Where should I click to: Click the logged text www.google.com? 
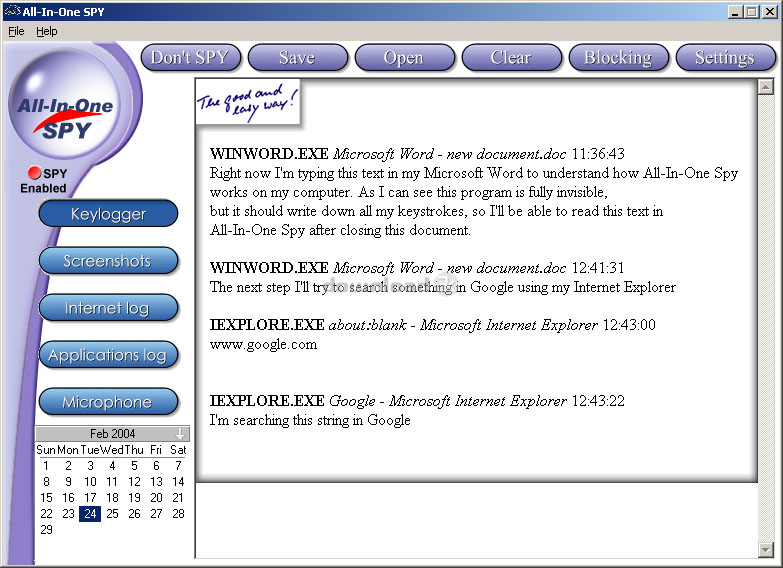(x=263, y=344)
